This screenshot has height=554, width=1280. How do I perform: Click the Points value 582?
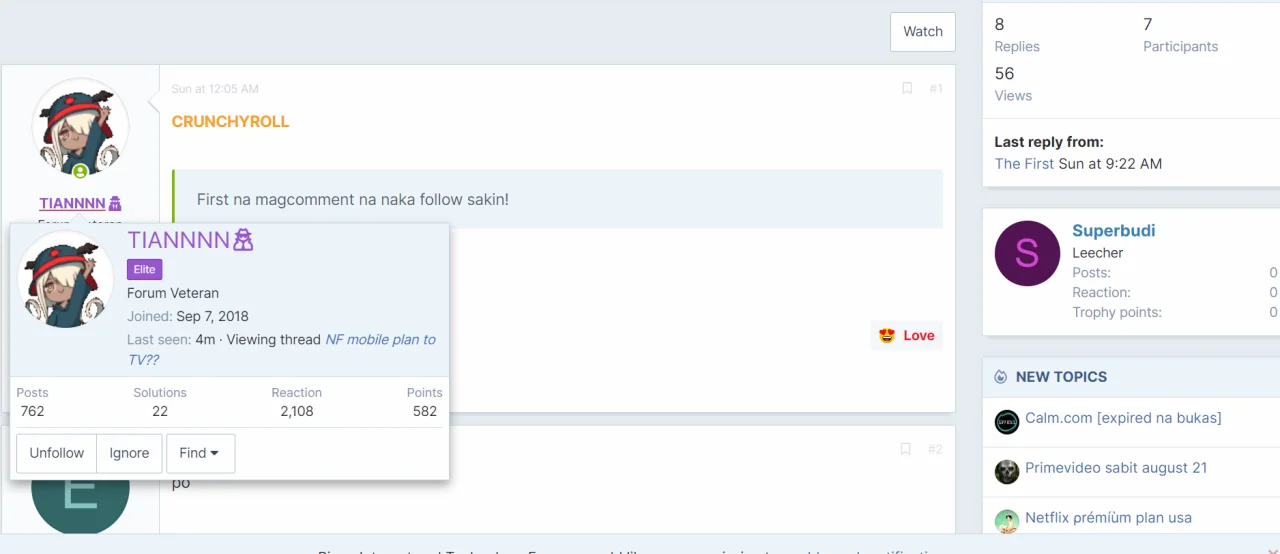click(425, 411)
